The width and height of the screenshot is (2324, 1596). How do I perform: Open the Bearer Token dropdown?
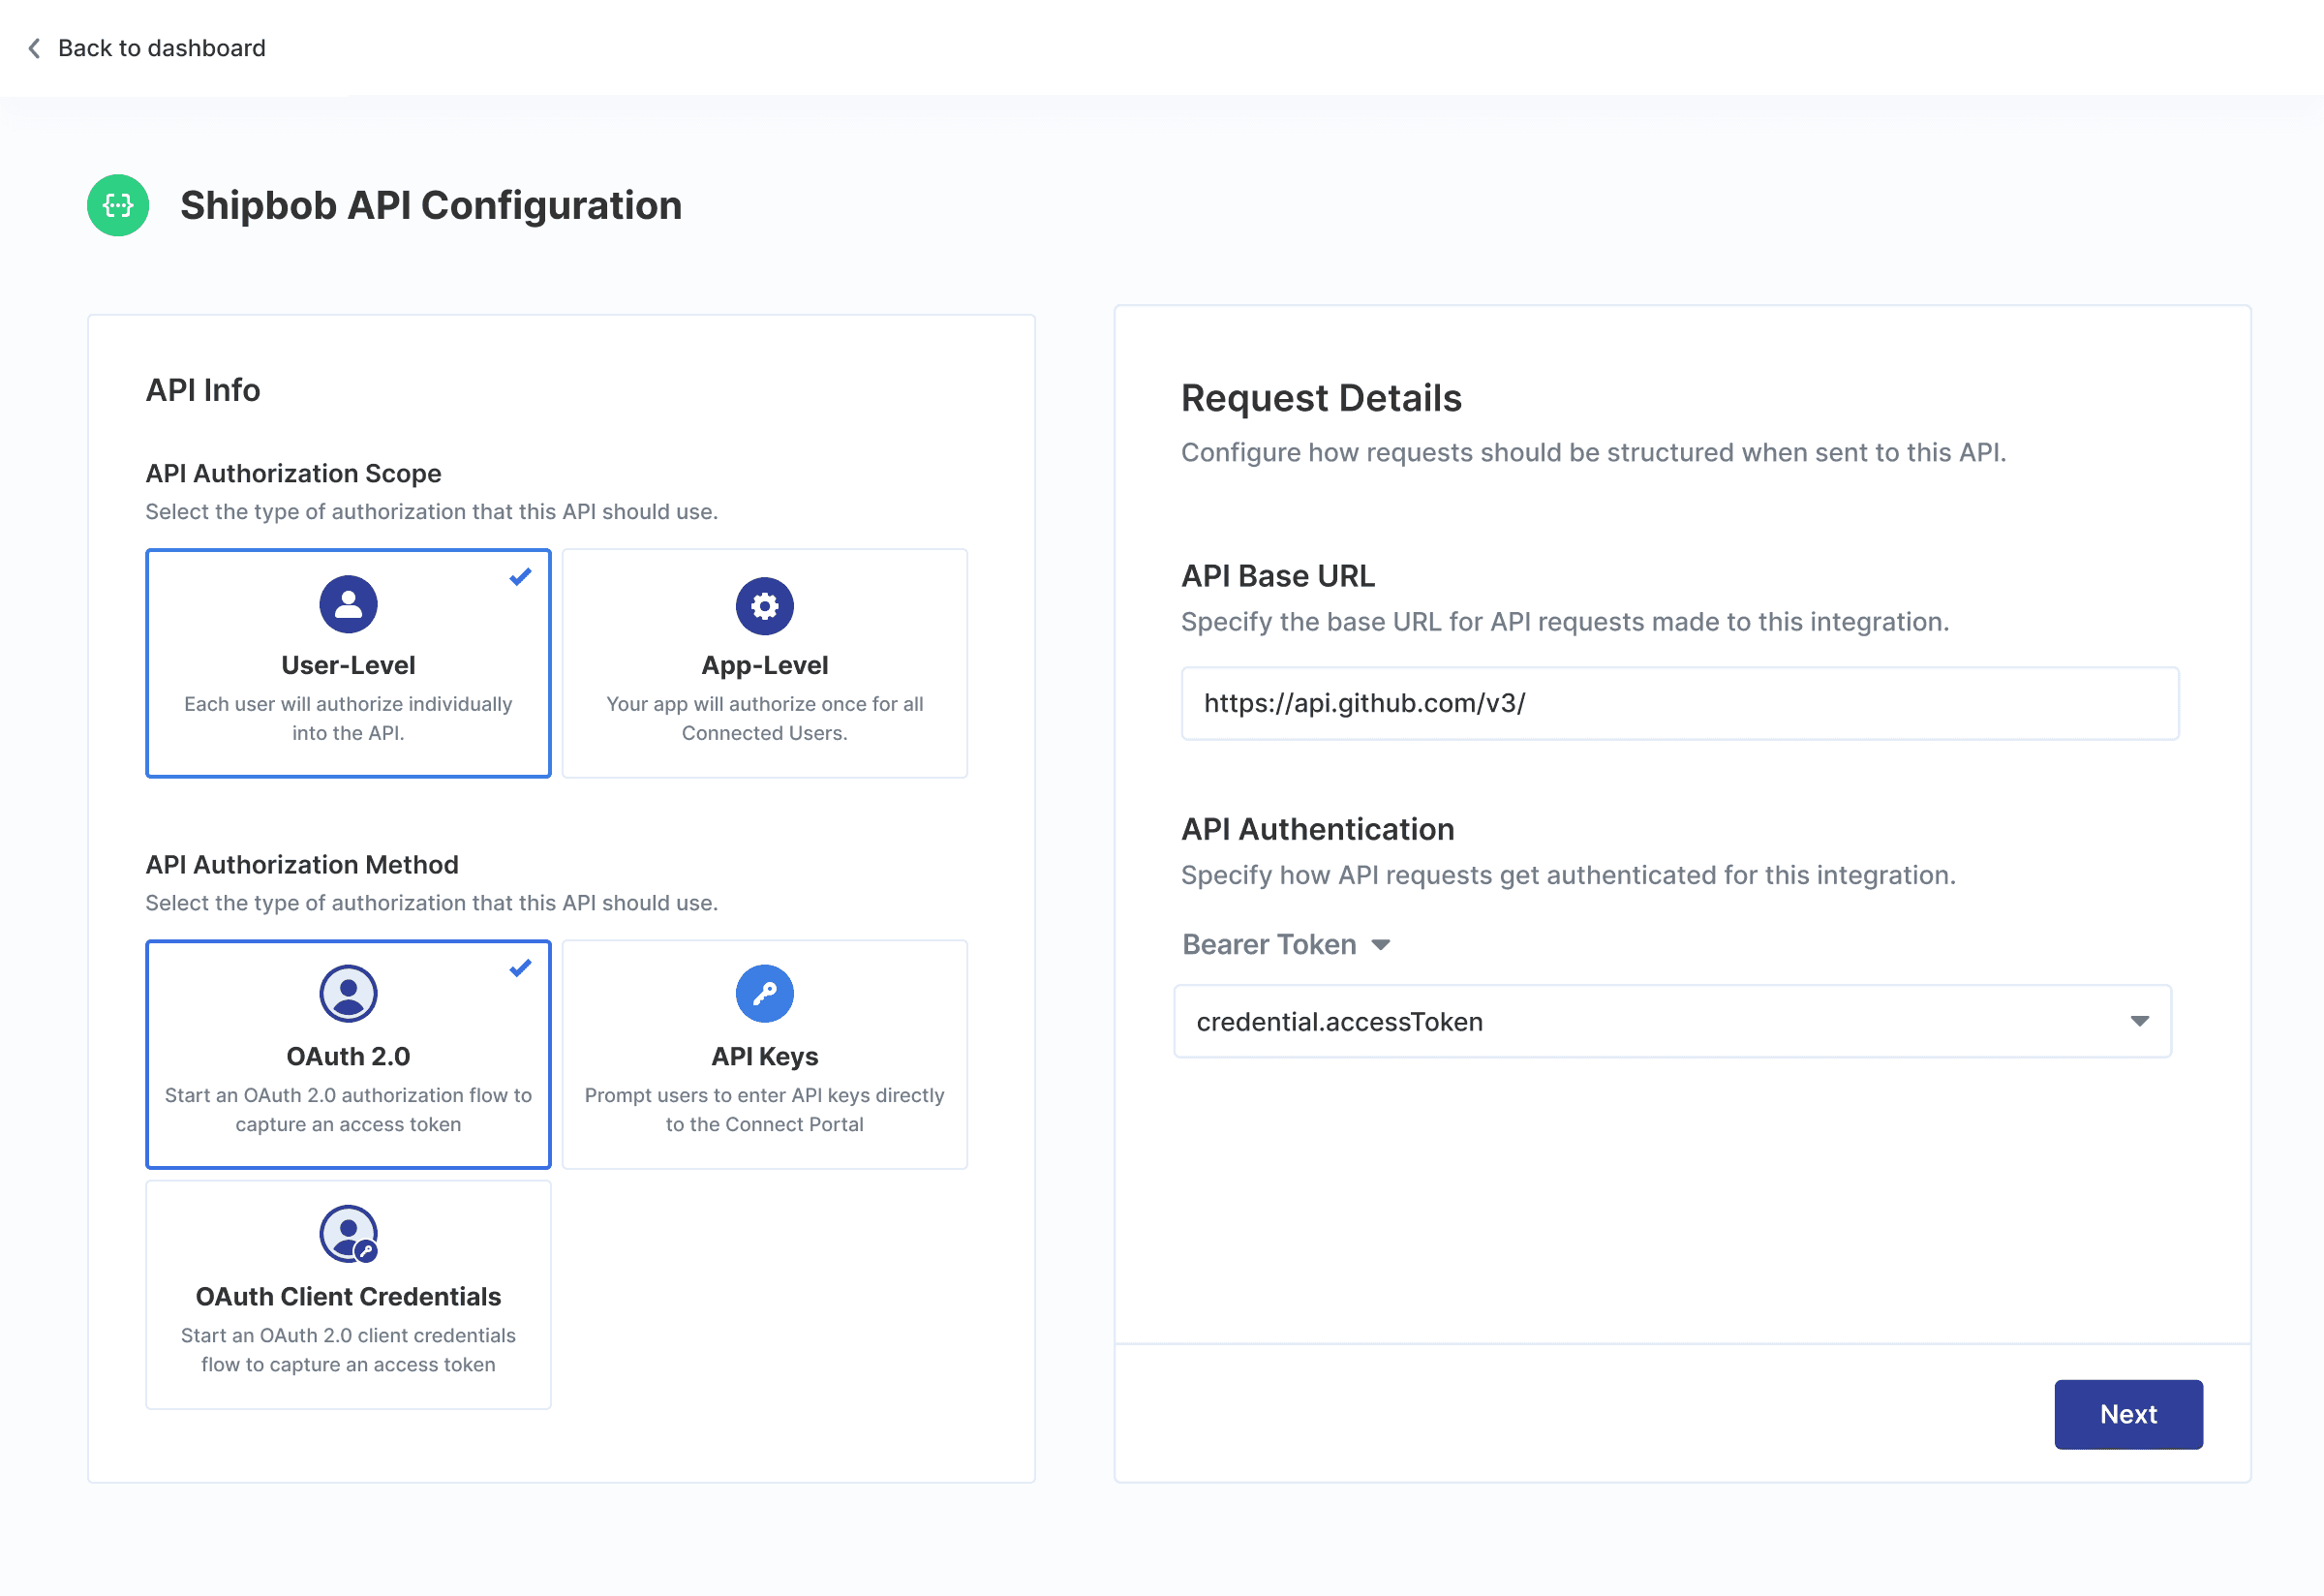1286,944
